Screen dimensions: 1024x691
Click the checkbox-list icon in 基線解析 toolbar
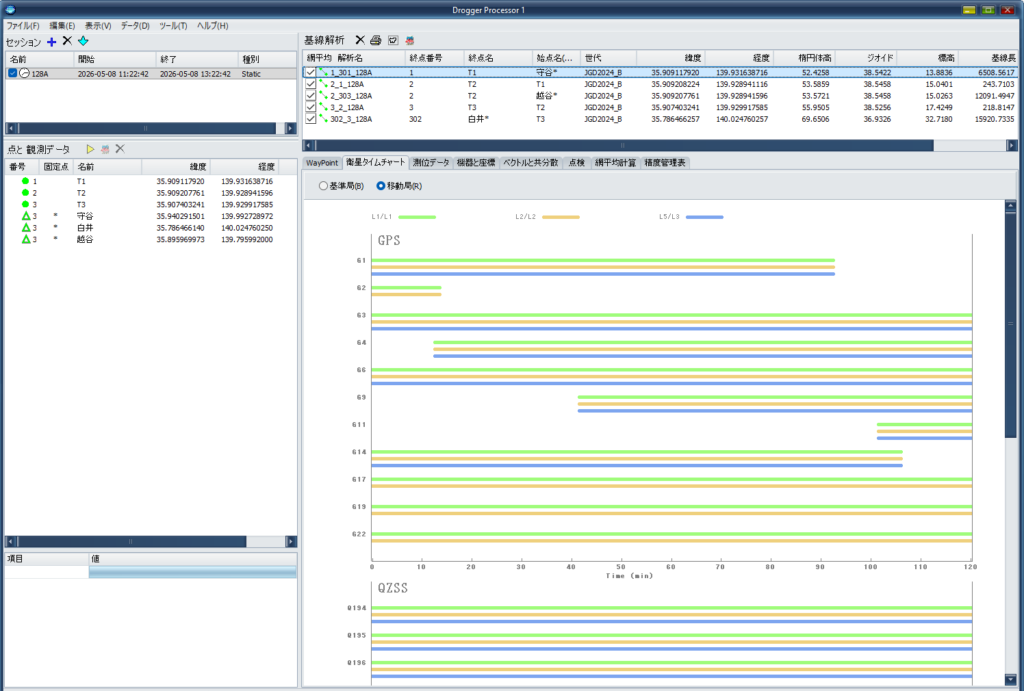click(x=393, y=40)
